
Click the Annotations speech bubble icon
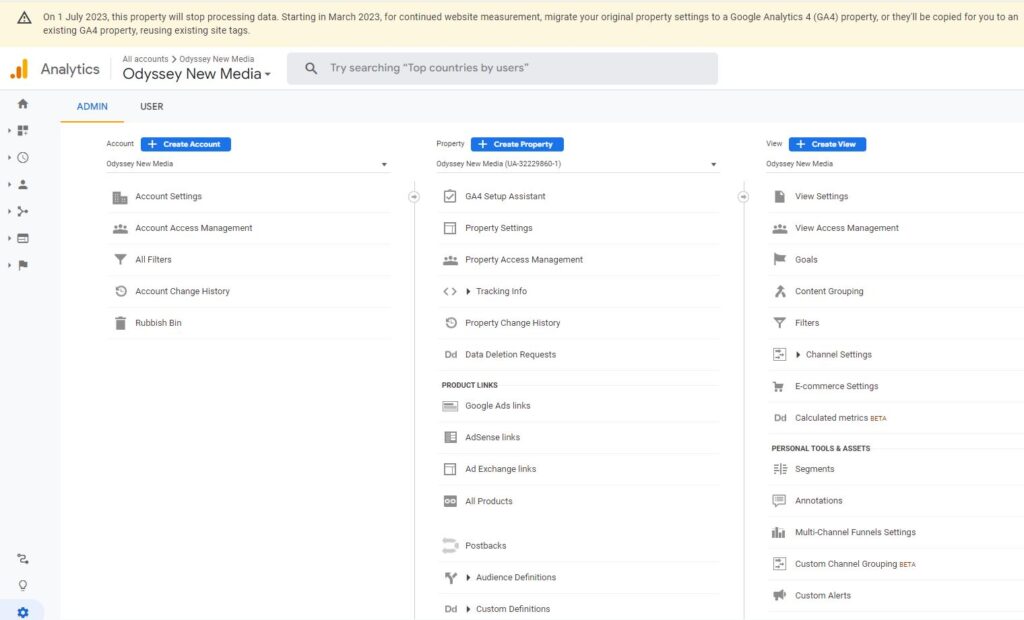779,500
